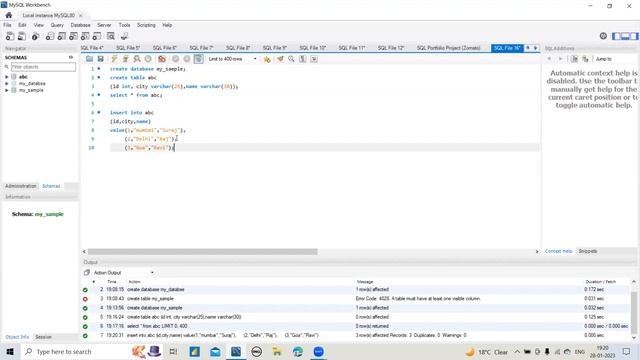The image size is (640, 360).
Task: Open the find panel magnifier icon
Action: coord(291,59)
